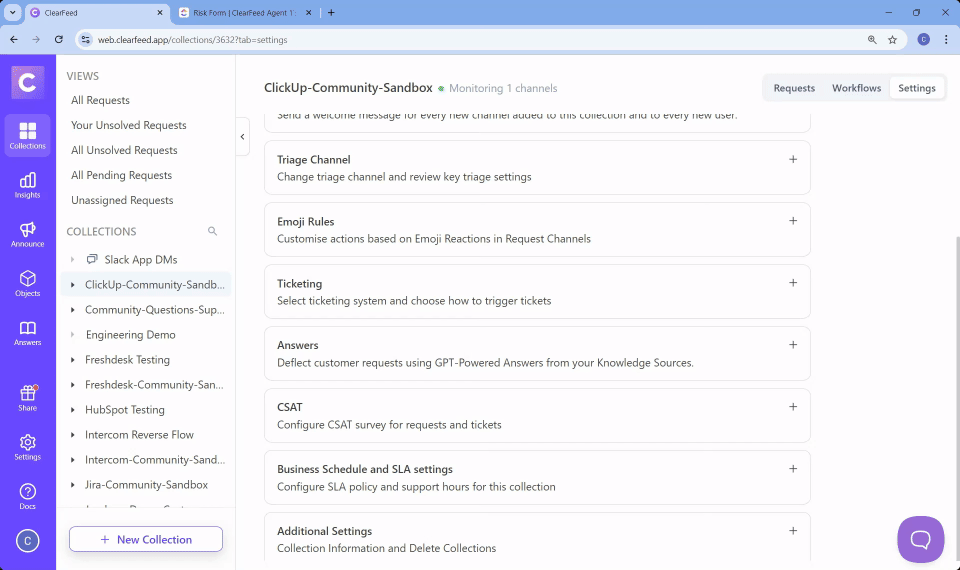The height and width of the screenshot is (570, 960).
Task: Open All Unsolved Requests view
Action: [124, 150]
